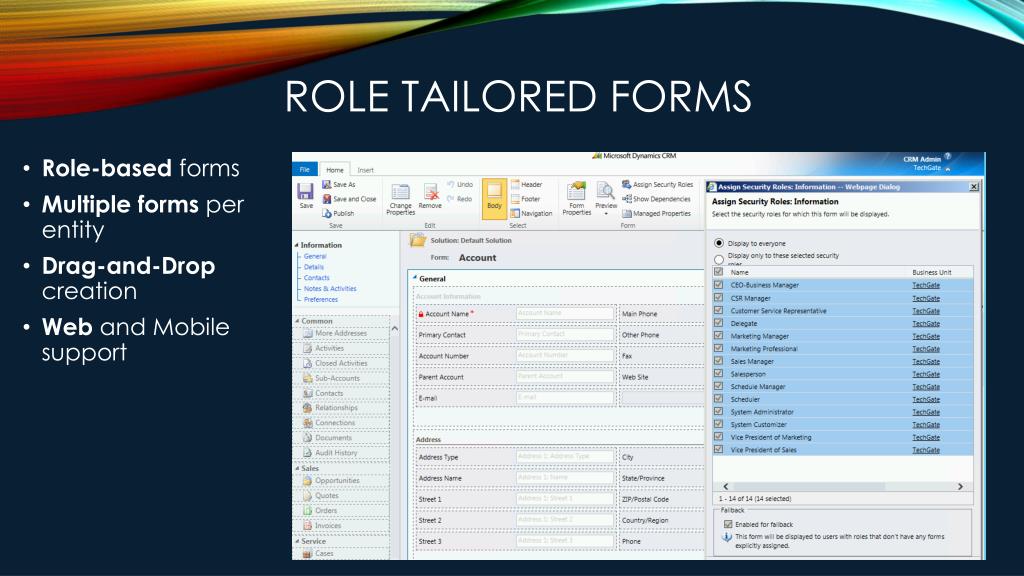
Task: Click the Redo button
Action: tap(460, 199)
